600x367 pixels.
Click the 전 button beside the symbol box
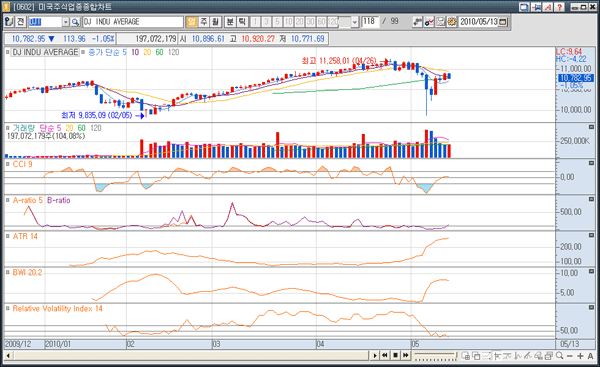pos(20,22)
